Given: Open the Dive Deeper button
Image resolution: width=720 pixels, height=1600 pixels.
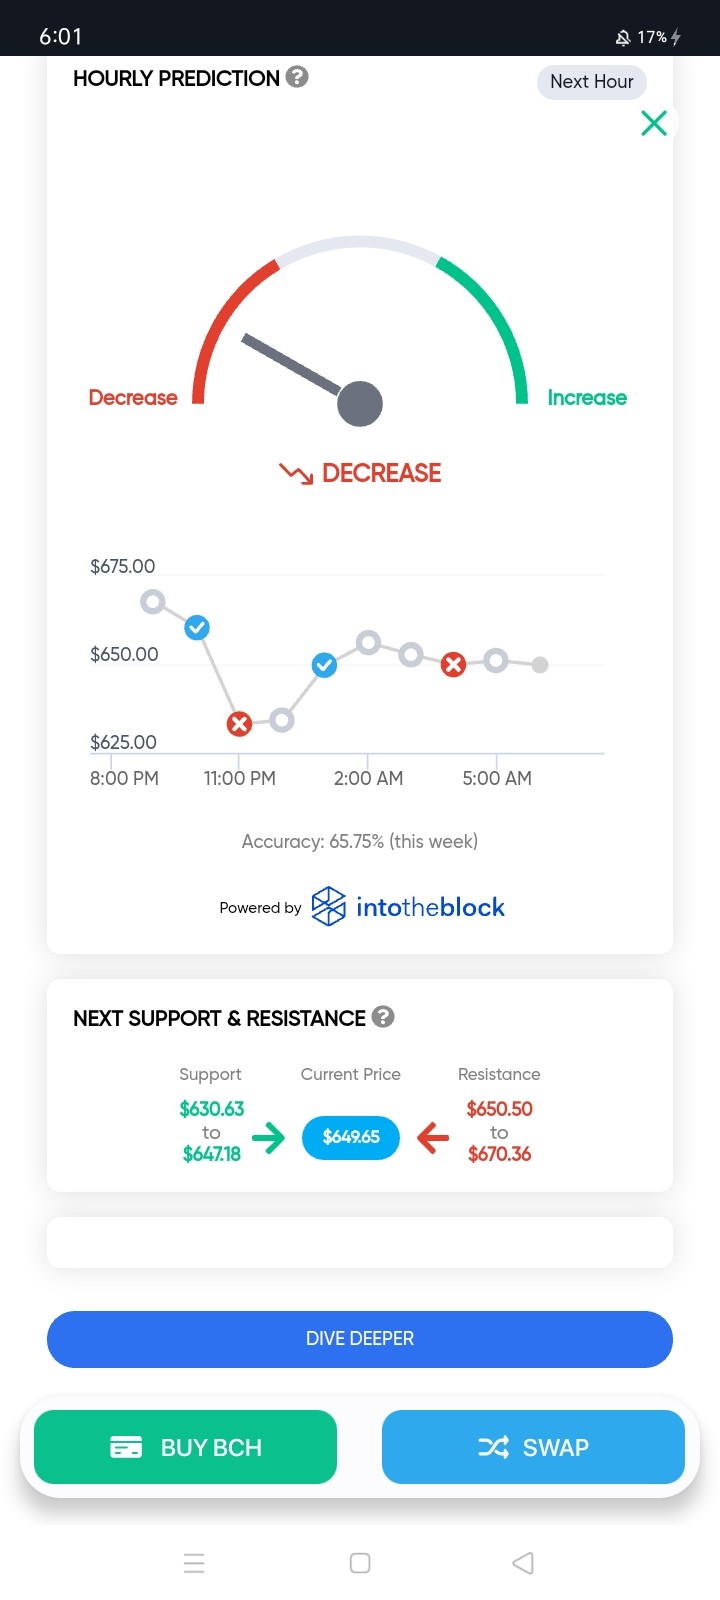Looking at the screenshot, I should [x=360, y=1339].
